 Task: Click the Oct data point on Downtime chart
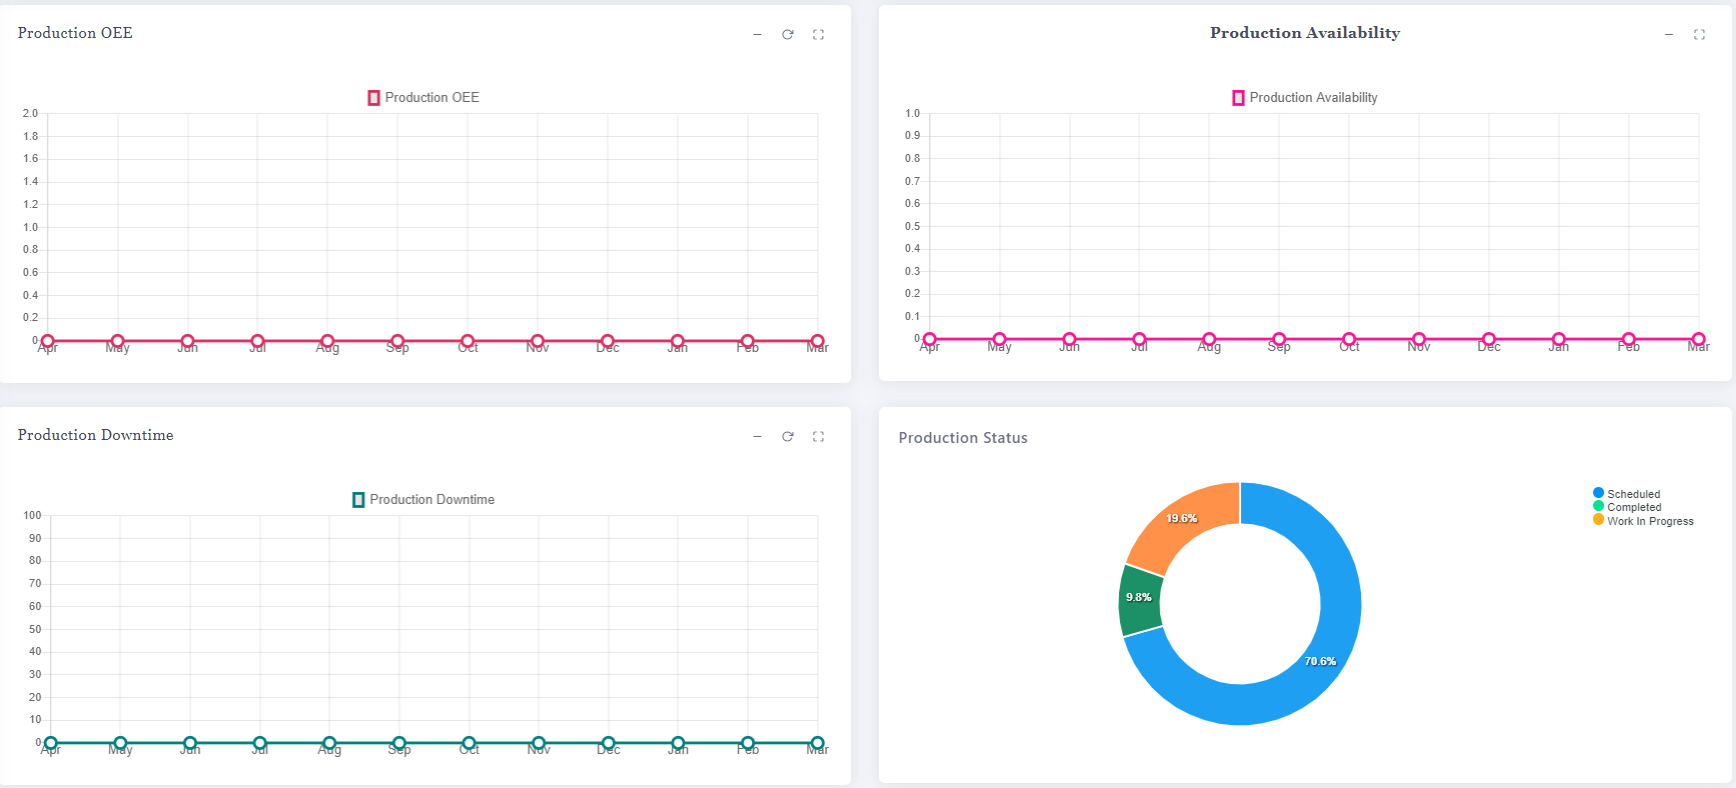(x=469, y=743)
